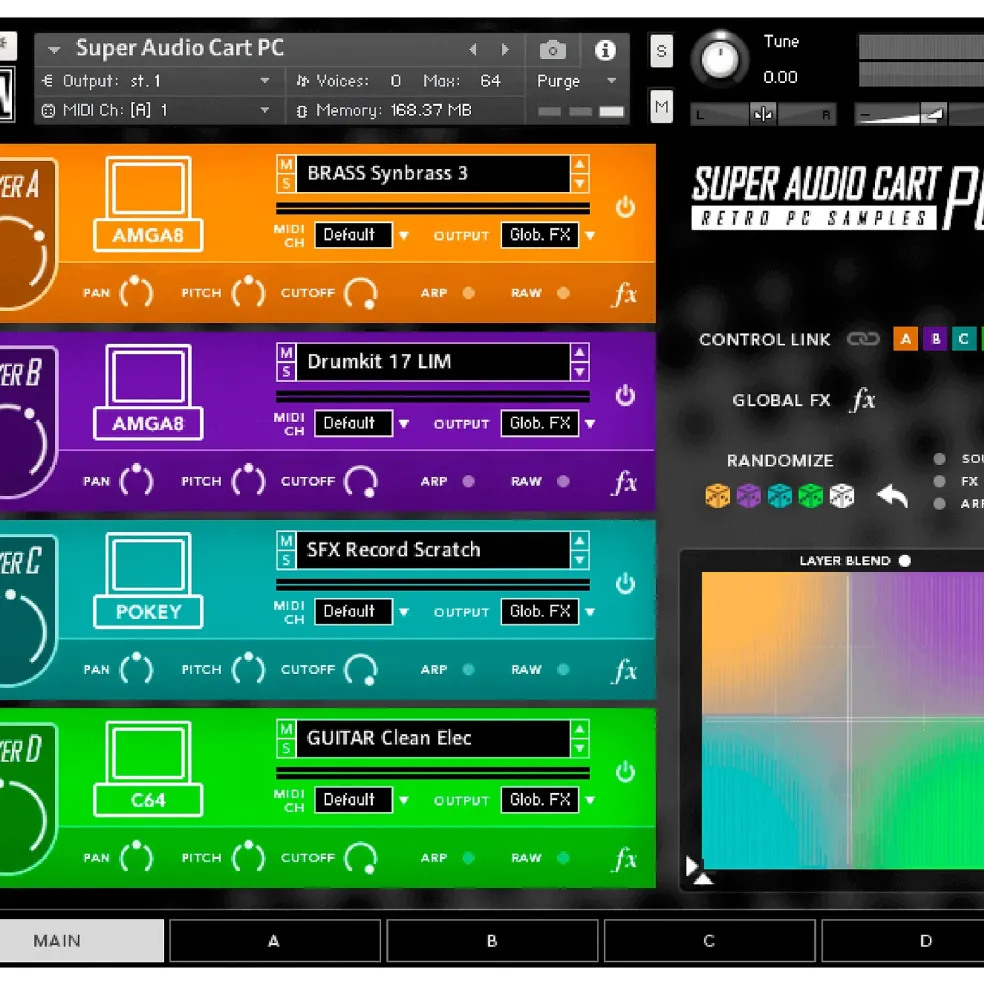The height and width of the screenshot is (985, 984).
Task: Click the Layer Blend XY pad
Action: pyautogui.click(x=843, y=721)
